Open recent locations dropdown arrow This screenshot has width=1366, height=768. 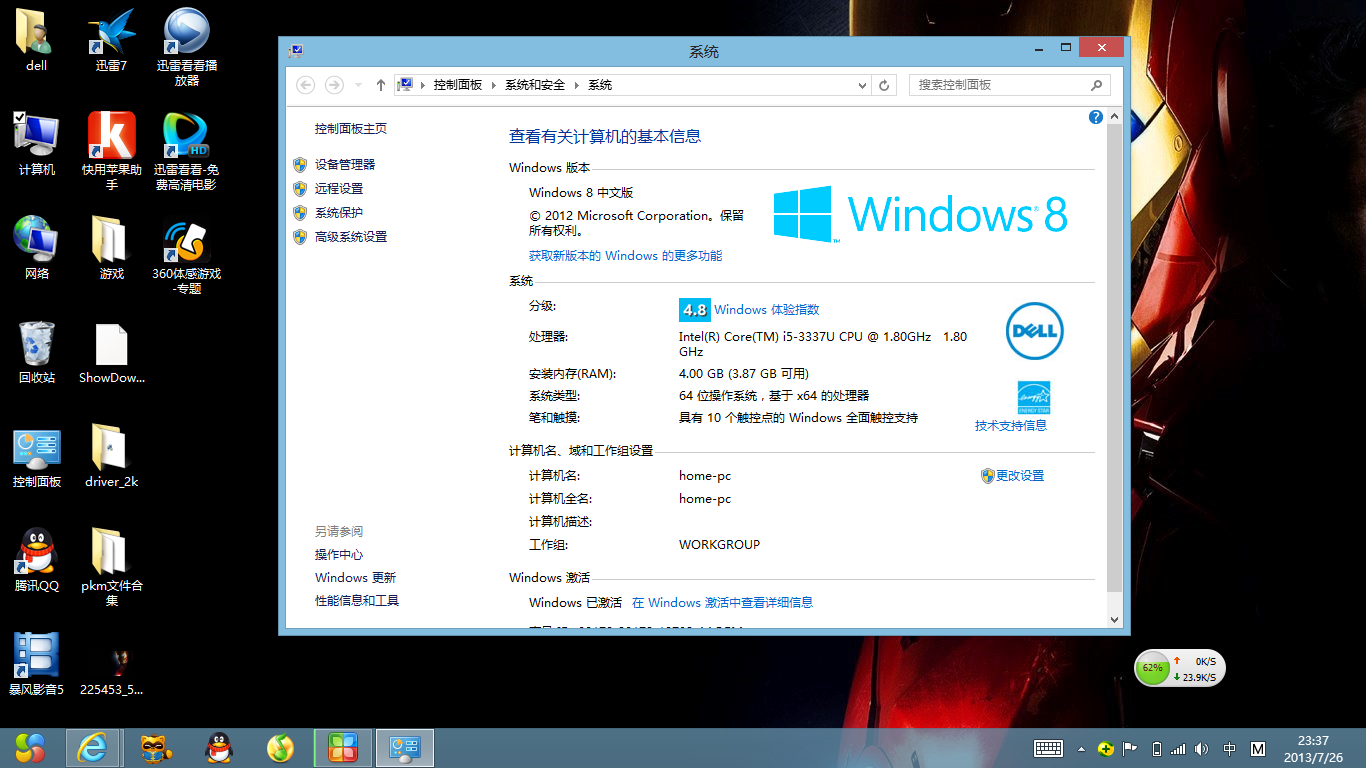pyautogui.click(x=358, y=85)
